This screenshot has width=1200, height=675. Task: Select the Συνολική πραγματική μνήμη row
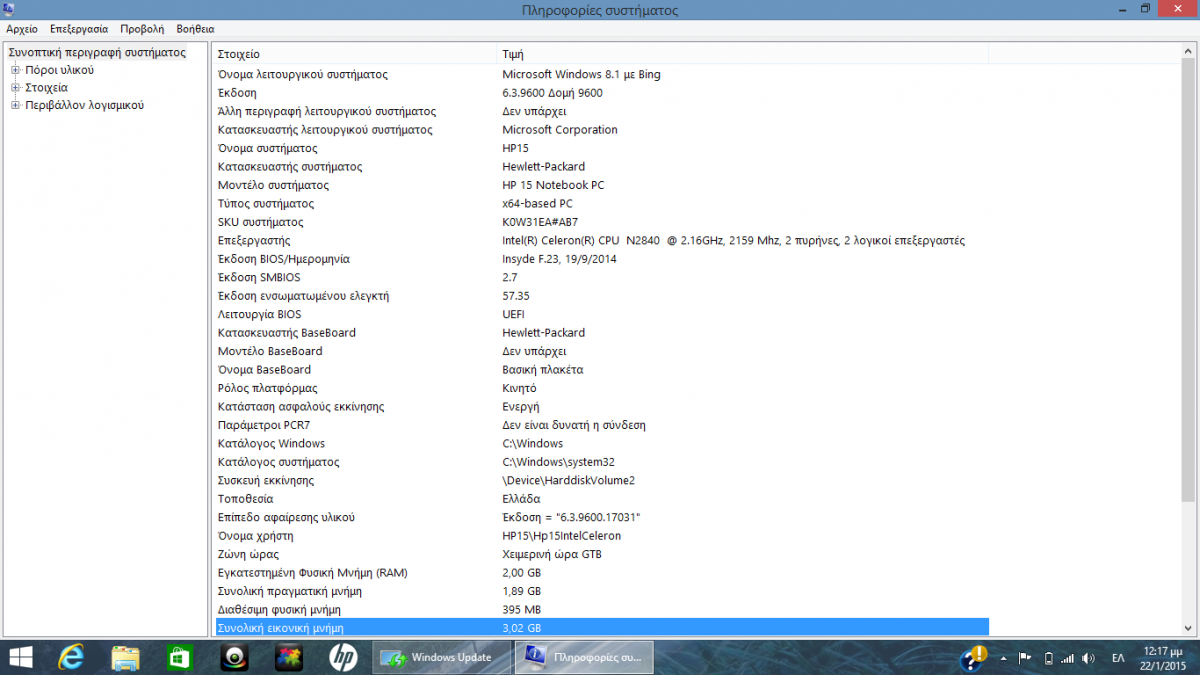[x=602, y=591]
